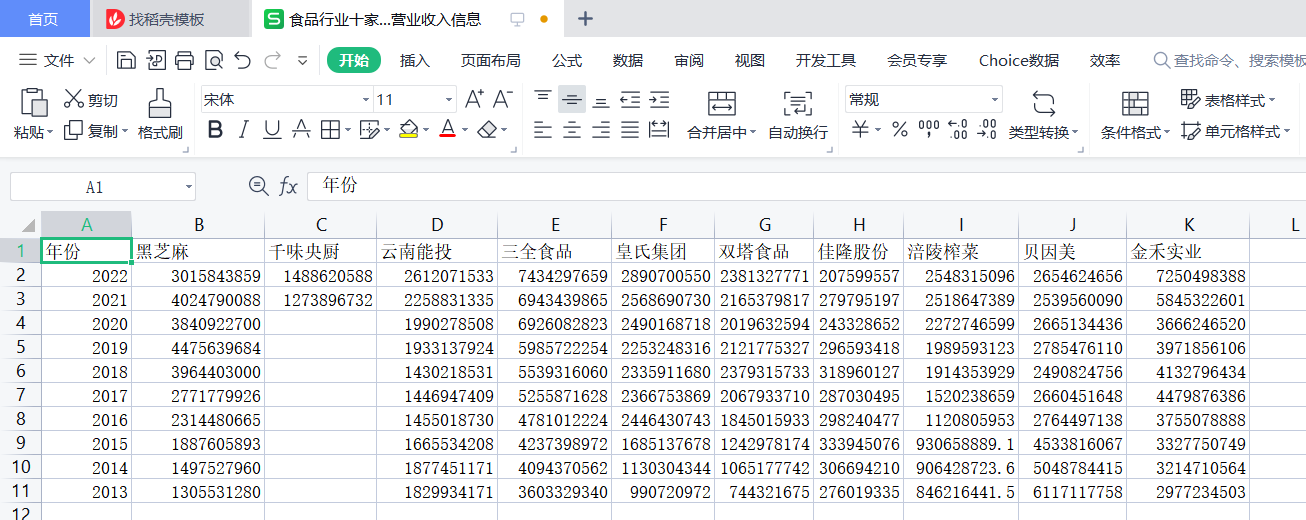Increase decimal places
Viewport: 1306px width, 520px height.
957,130
